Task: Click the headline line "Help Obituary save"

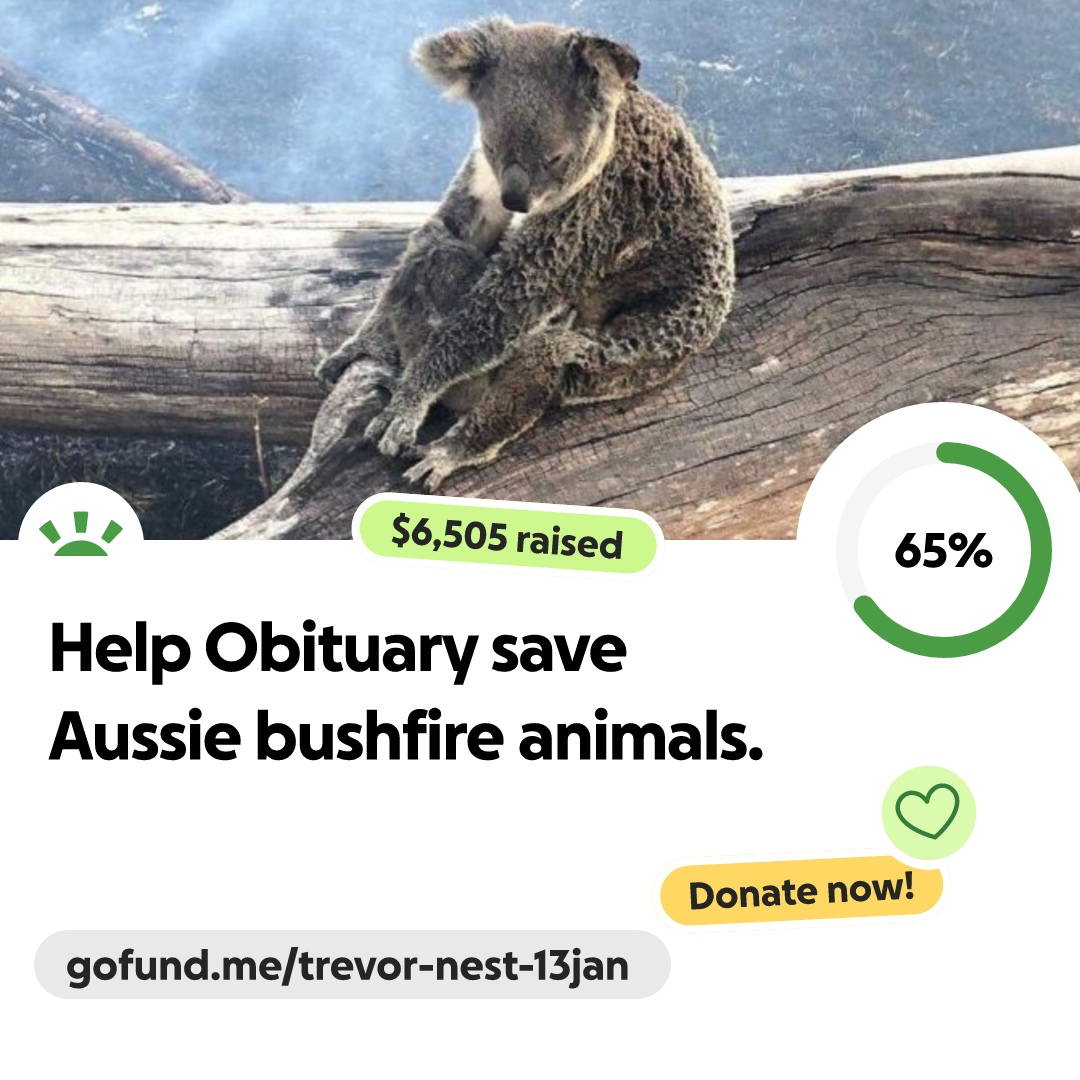Action: coord(338,649)
